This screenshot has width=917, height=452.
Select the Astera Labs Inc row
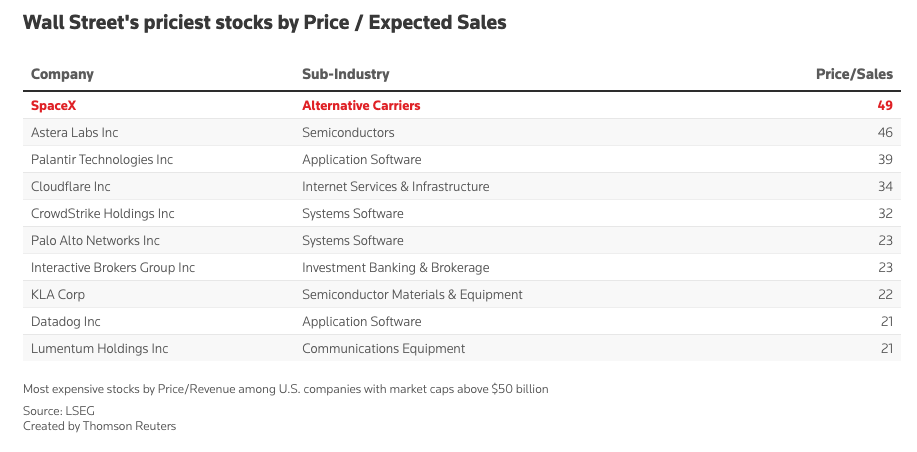[x=462, y=133]
